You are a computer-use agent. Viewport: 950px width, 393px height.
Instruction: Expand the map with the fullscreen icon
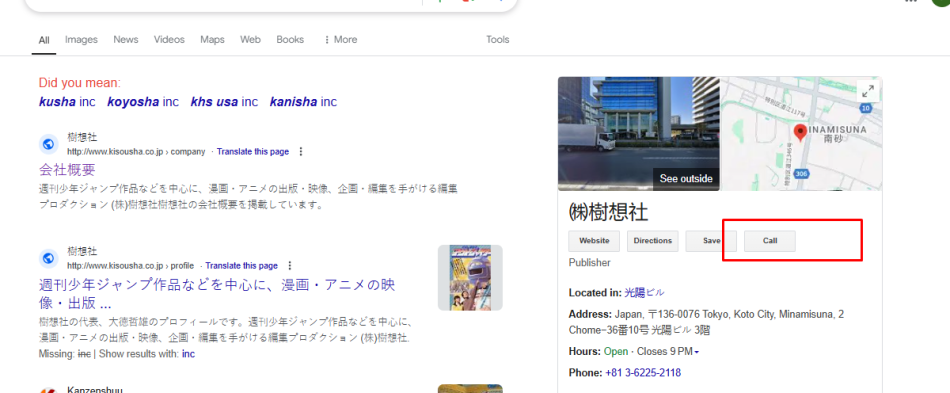click(868, 91)
